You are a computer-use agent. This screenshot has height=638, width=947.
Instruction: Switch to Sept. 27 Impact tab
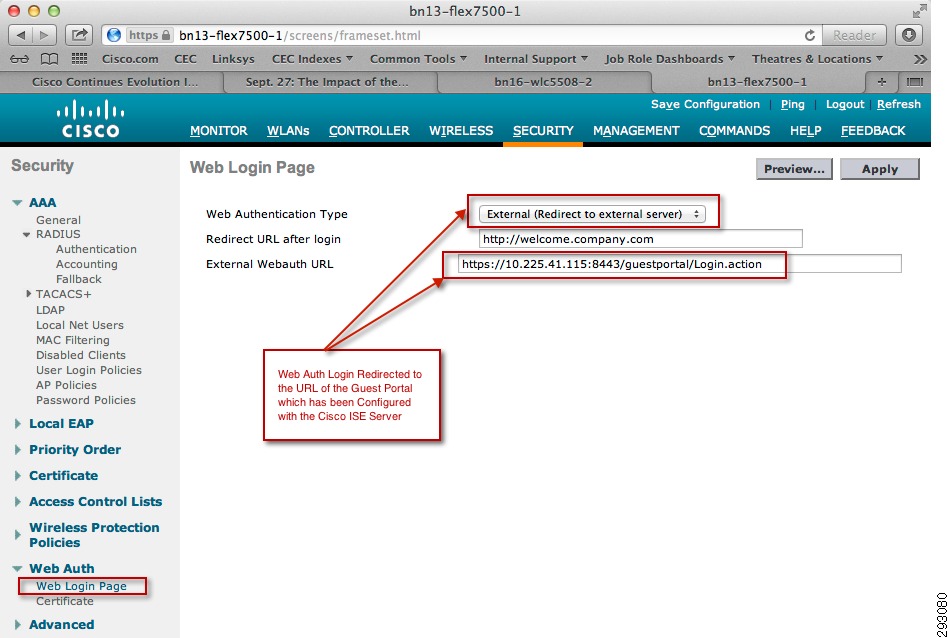pyautogui.click(x=327, y=82)
